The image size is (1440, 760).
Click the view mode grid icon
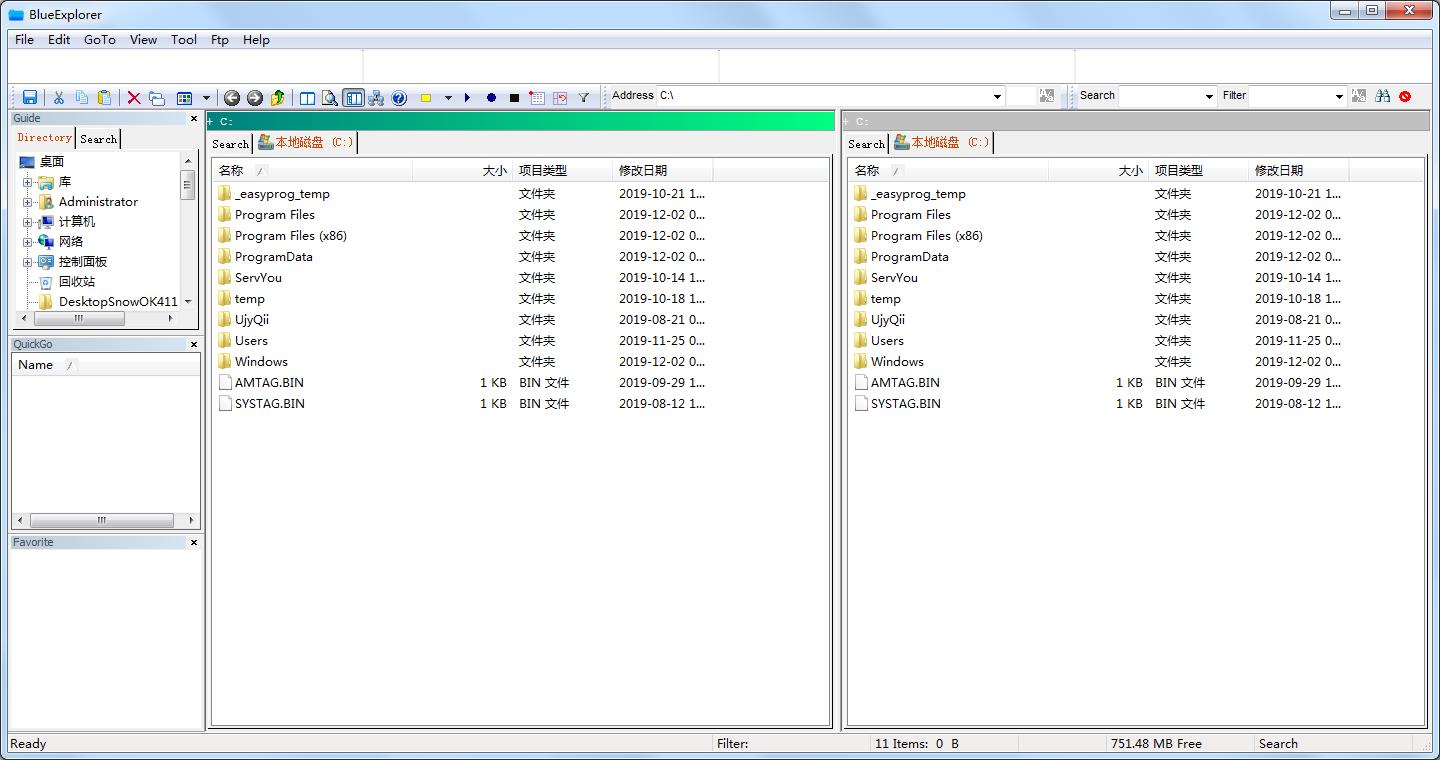click(x=184, y=97)
